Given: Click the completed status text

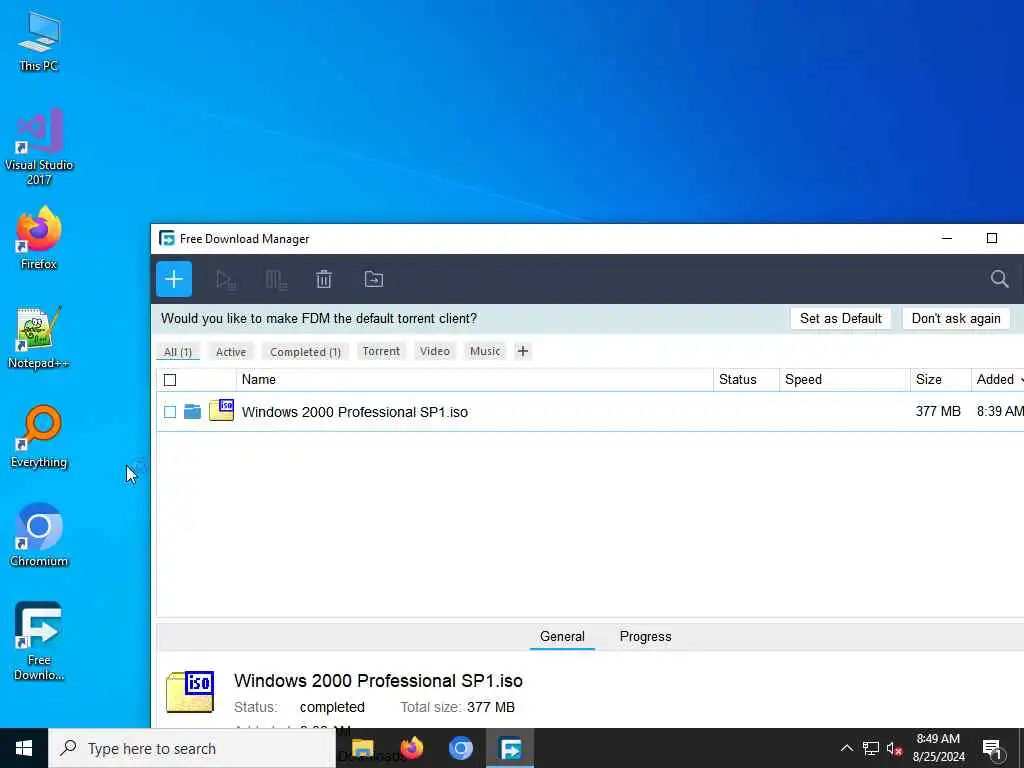Looking at the screenshot, I should (x=332, y=707).
